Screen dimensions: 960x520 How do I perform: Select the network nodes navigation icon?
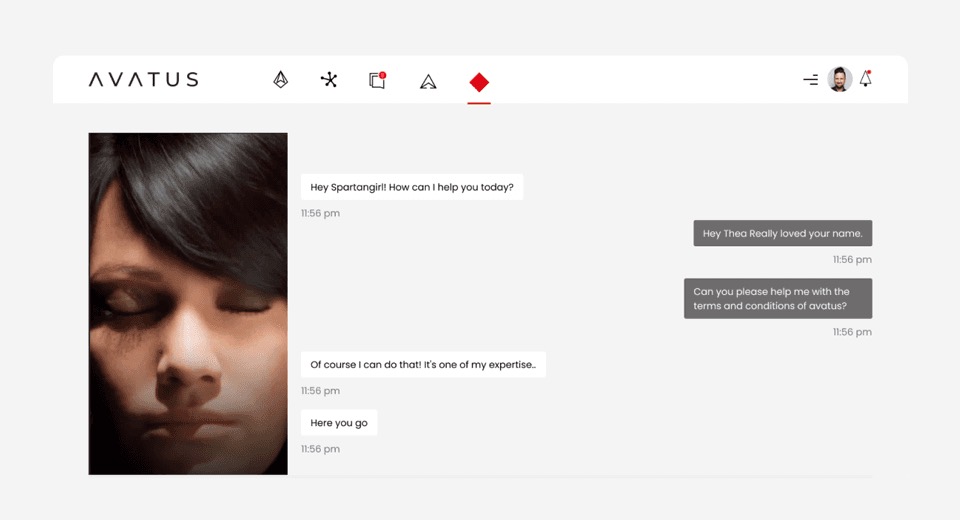click(329, 80)
